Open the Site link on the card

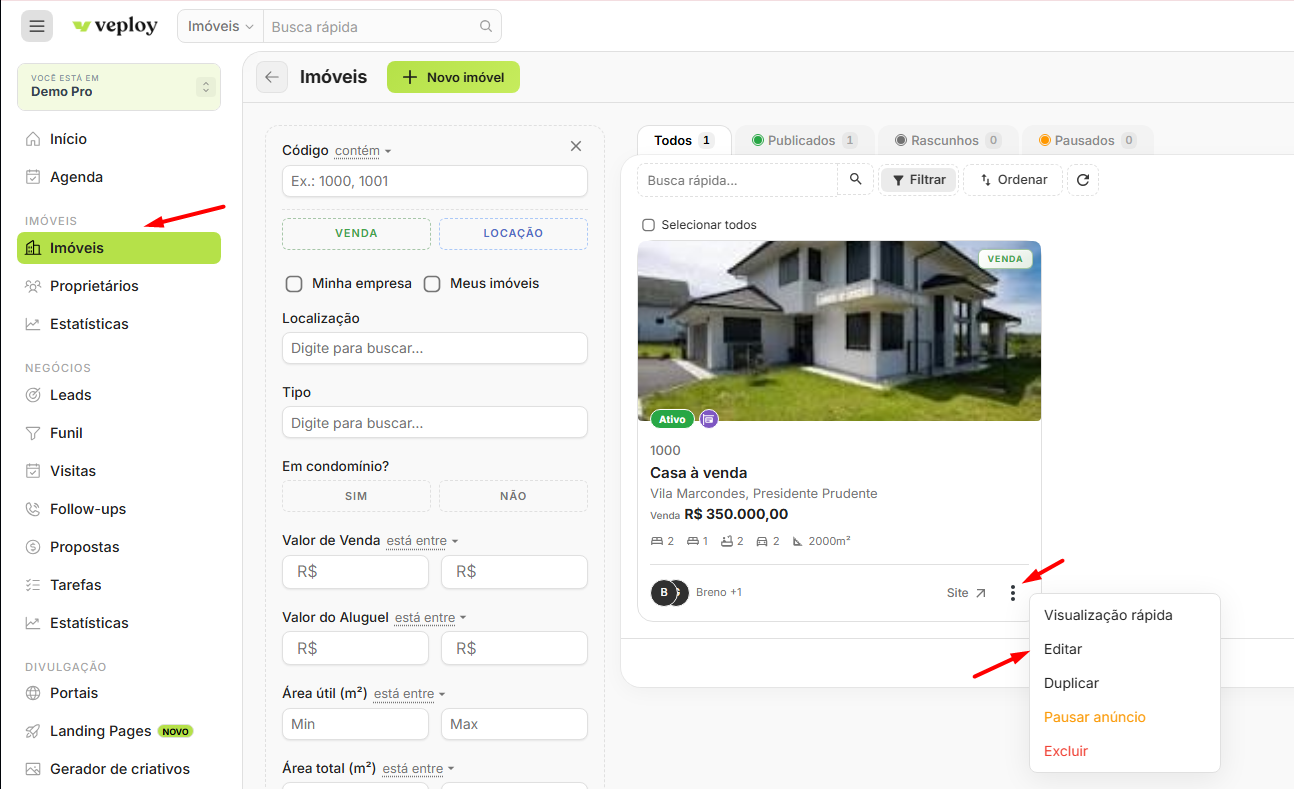(966, 593)
